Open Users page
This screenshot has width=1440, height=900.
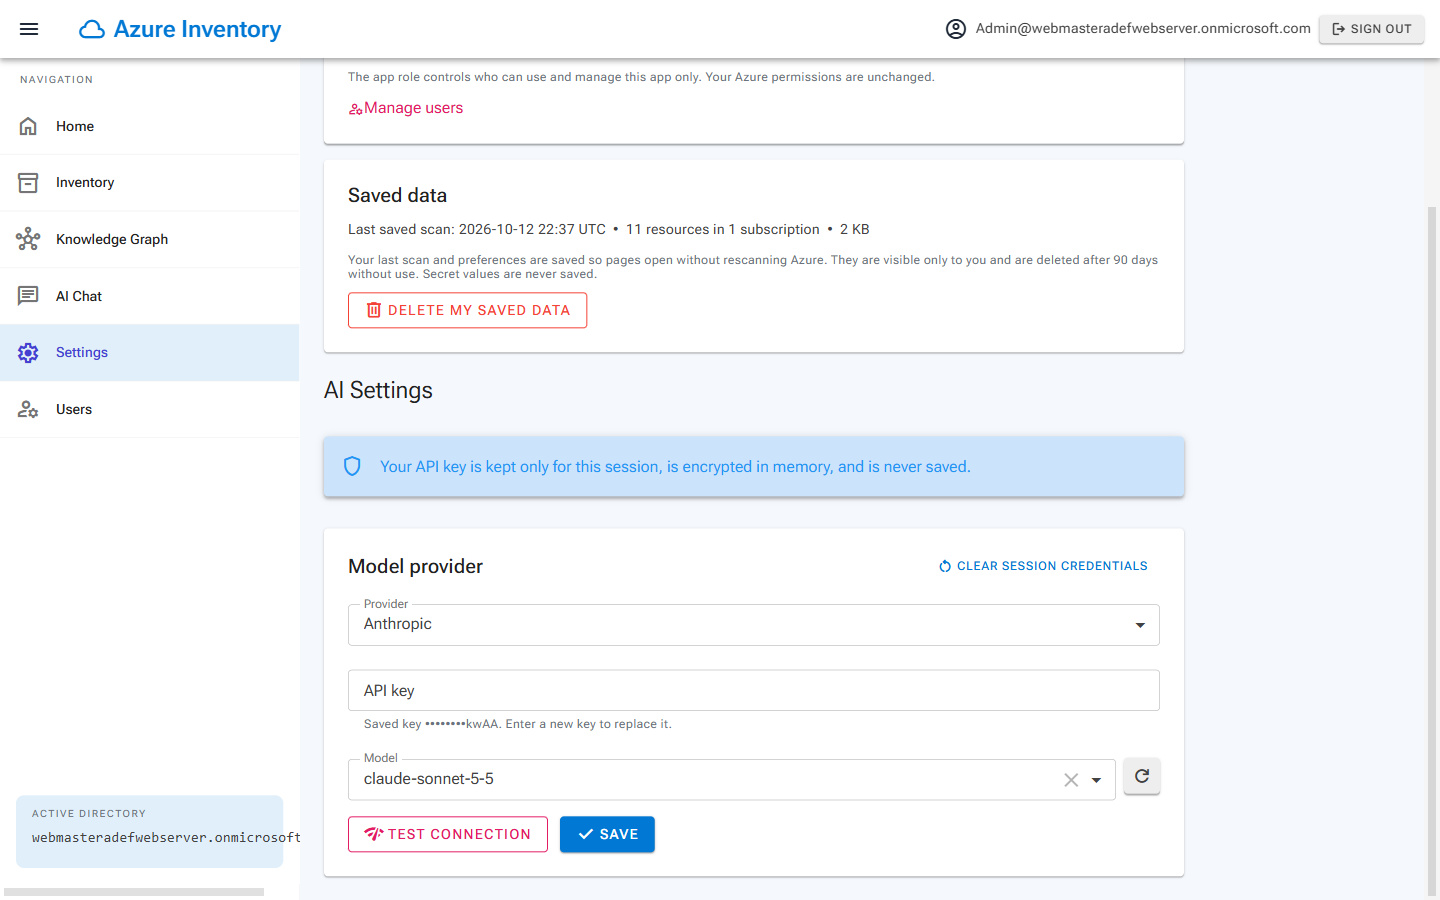click(150, 409)
